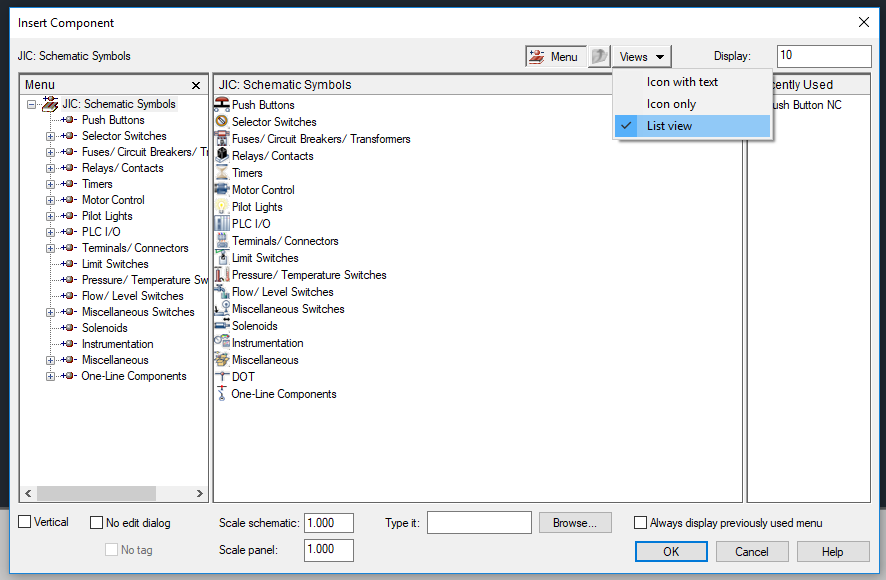The width and height of the screenshot is (886, 580).
Task: Expand Fuses/Circuit Breakers in the menu tree
Action: pyautogui.click(x=49, y=151)
